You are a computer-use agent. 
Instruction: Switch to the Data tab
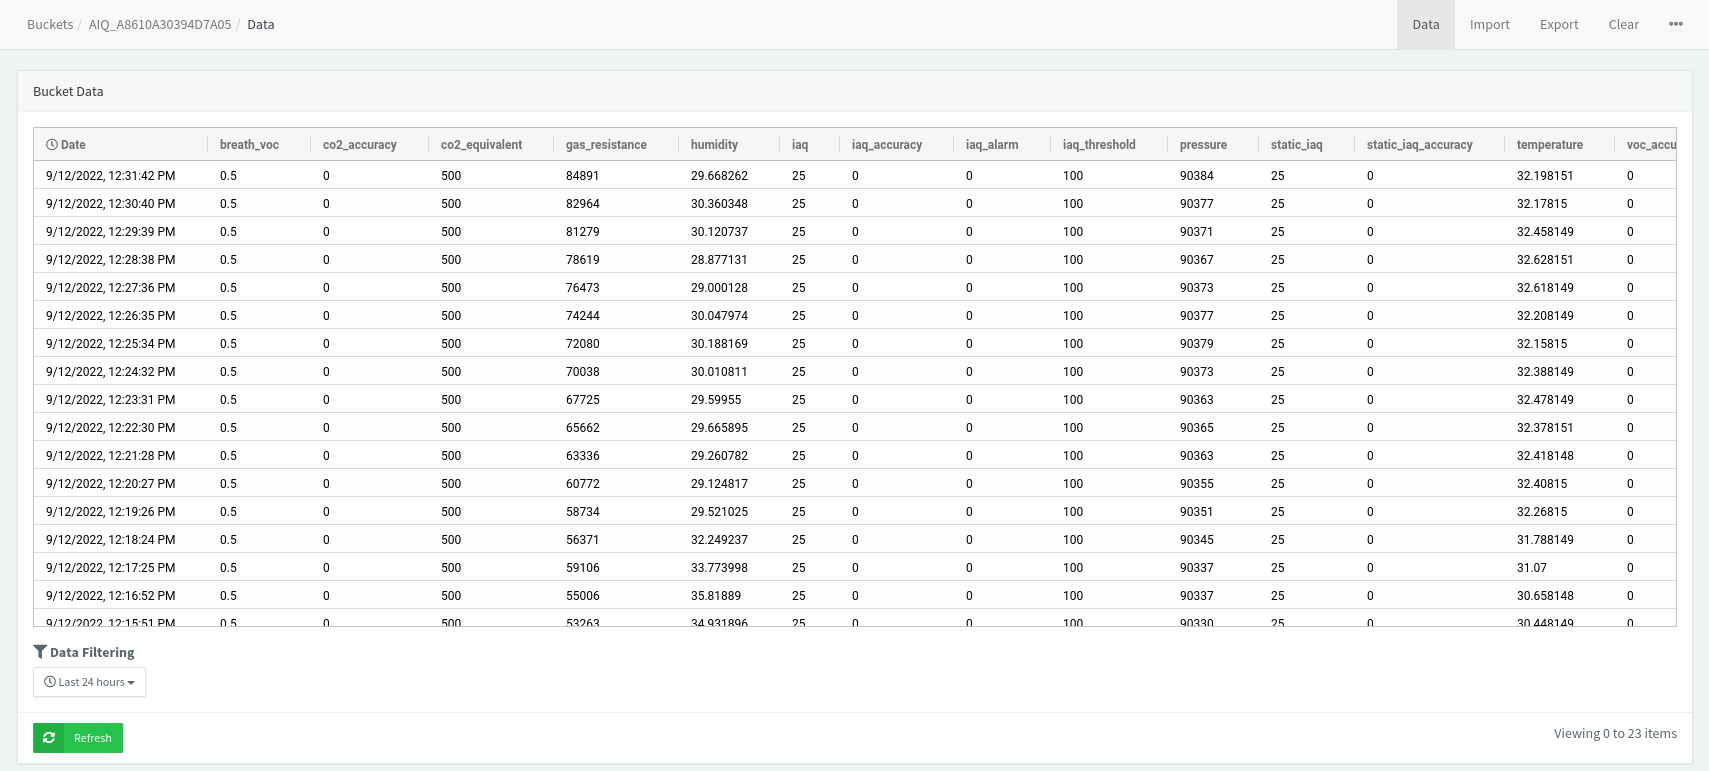pyautogui.click(x=1425, y=24)
